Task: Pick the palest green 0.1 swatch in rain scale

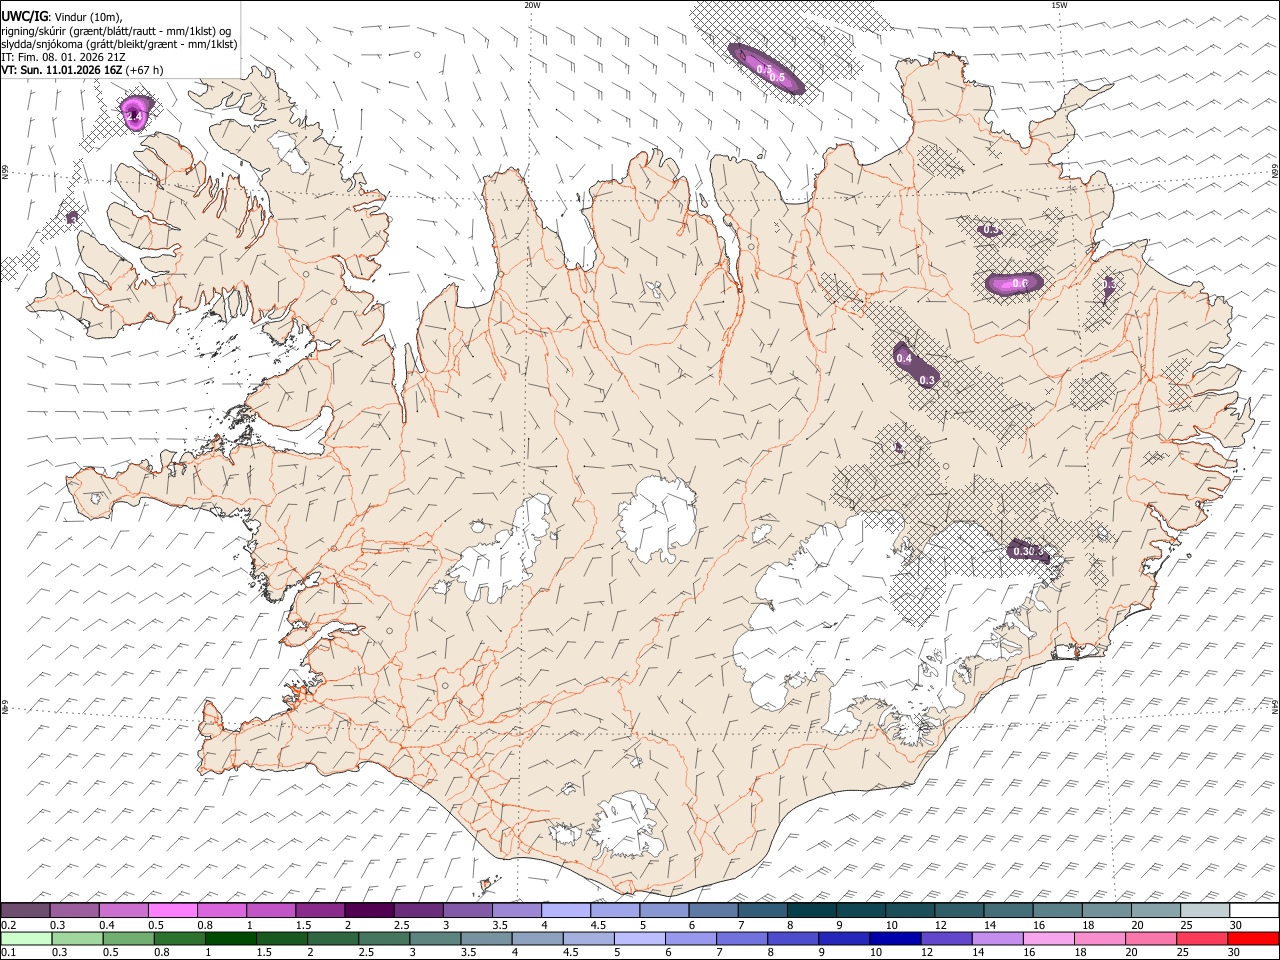Action: tap(26, 938)
